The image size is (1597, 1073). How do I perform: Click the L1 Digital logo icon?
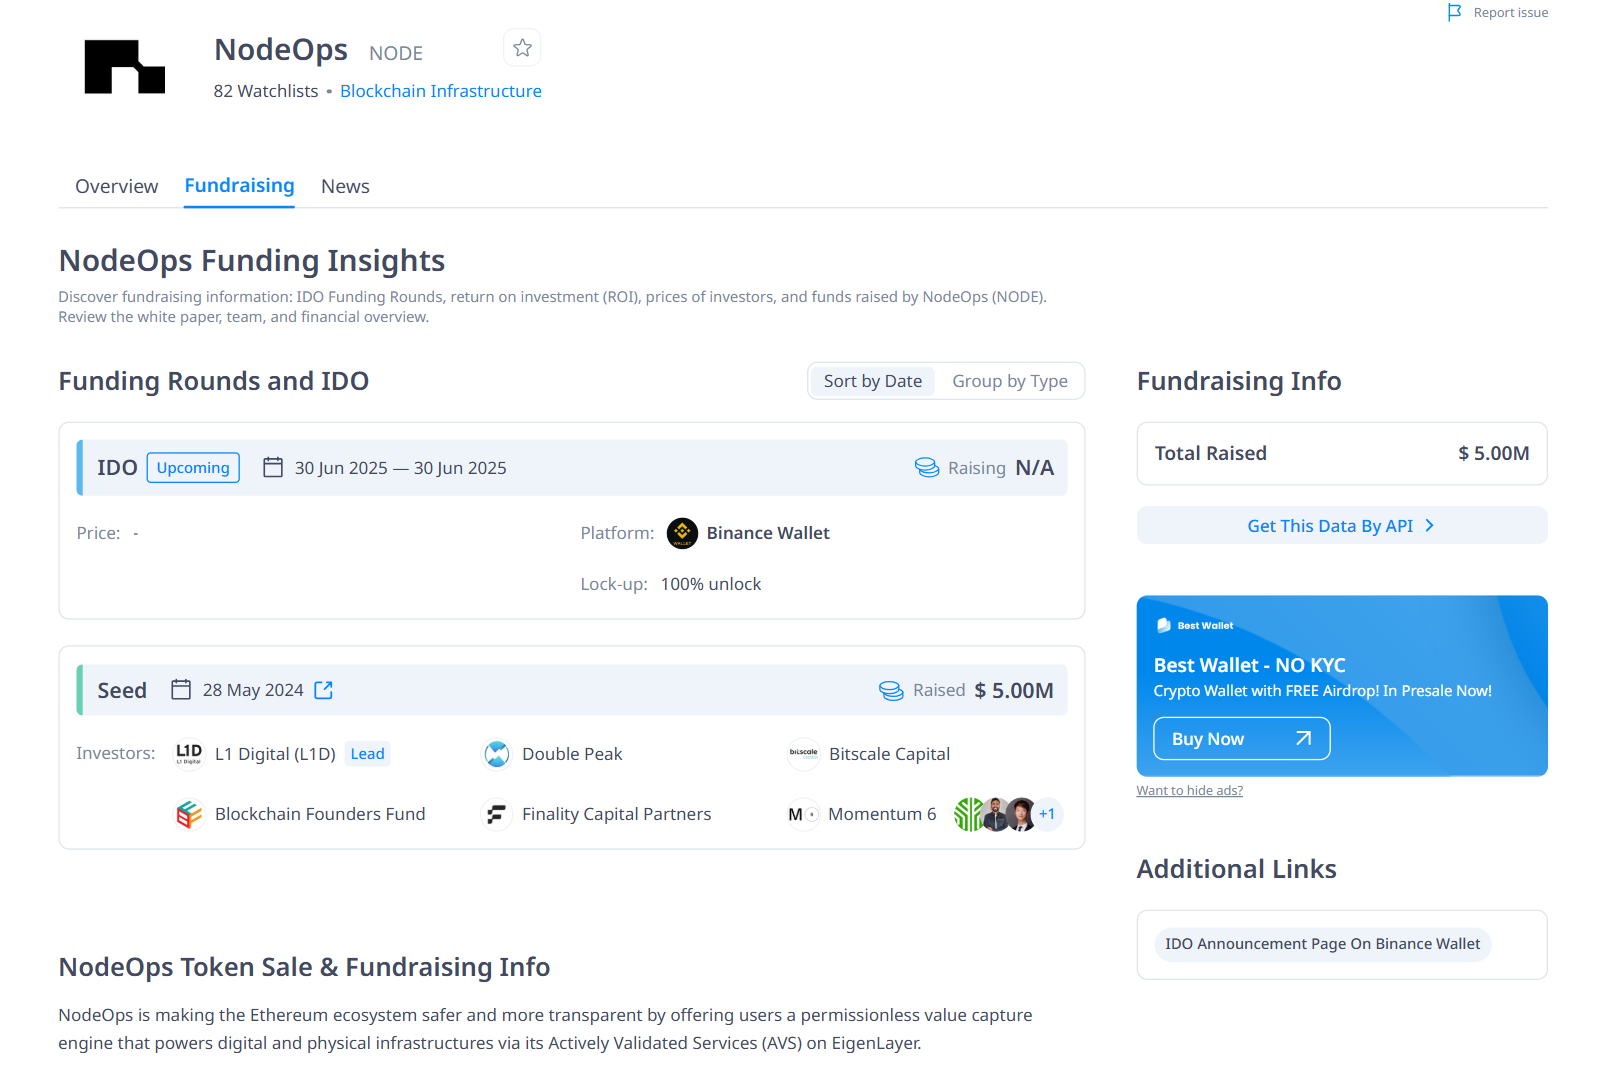tap(189, 754)
